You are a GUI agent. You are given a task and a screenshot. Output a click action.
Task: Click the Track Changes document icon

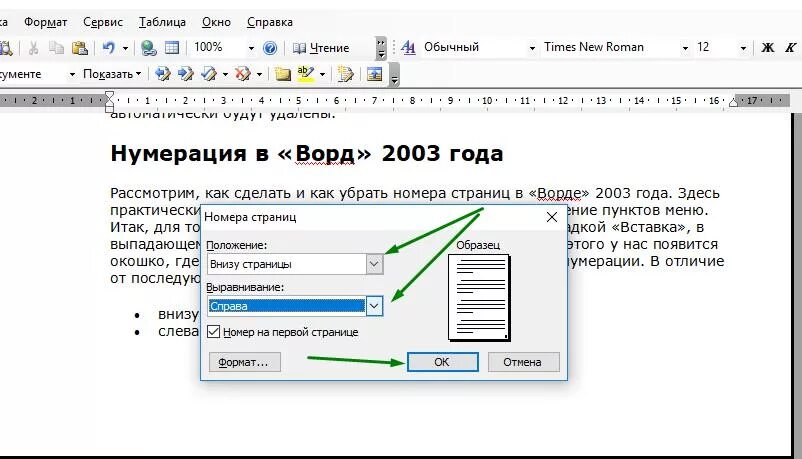[x=345, y=74]
